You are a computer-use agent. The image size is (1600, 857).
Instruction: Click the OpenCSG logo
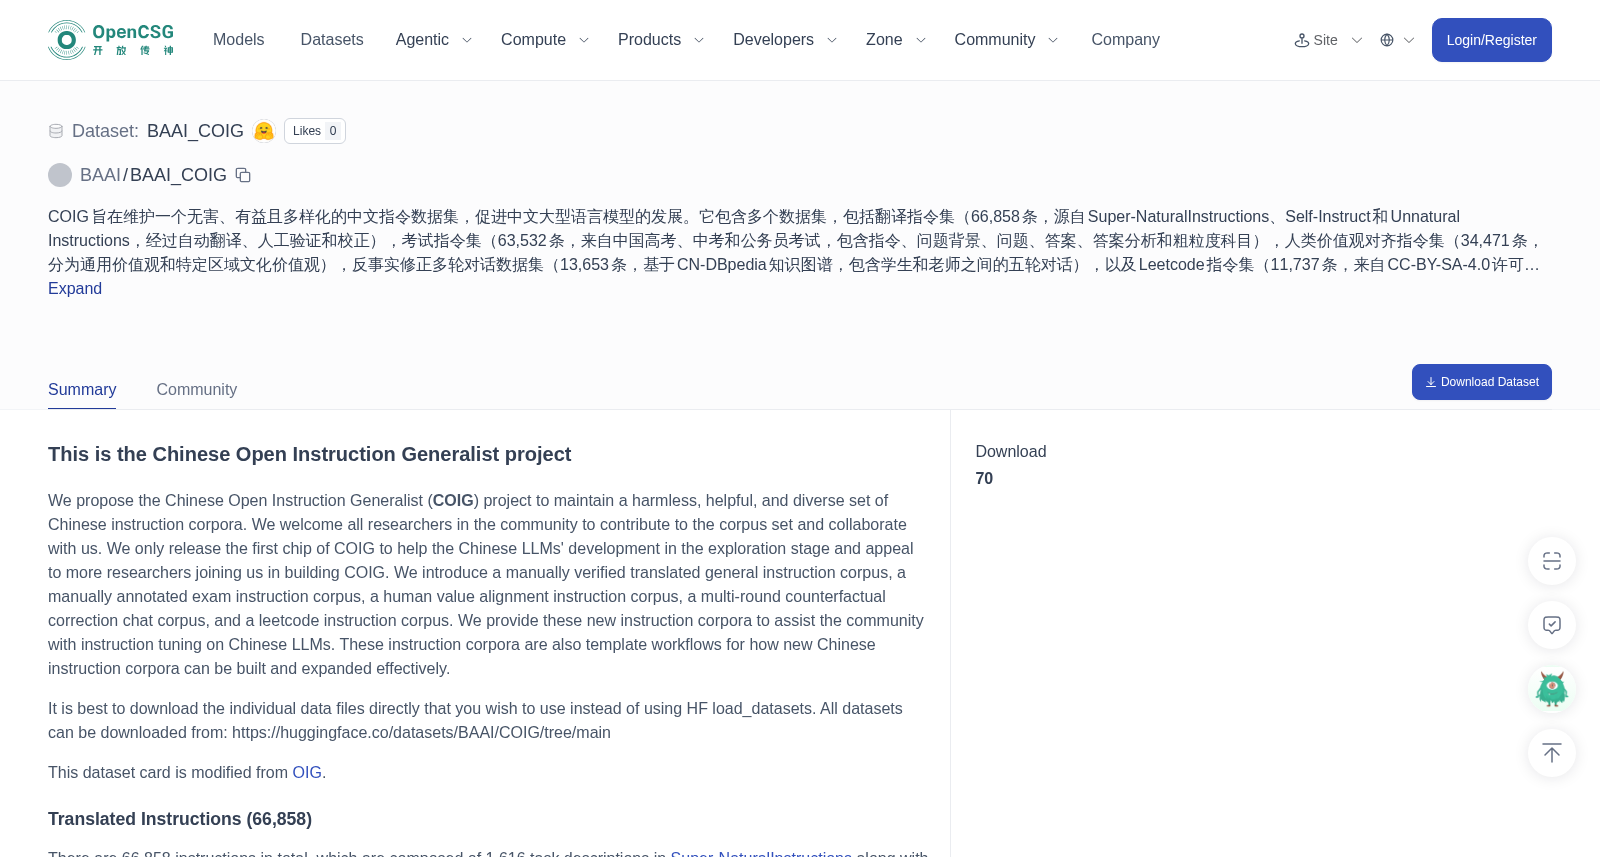click(111, 40)
